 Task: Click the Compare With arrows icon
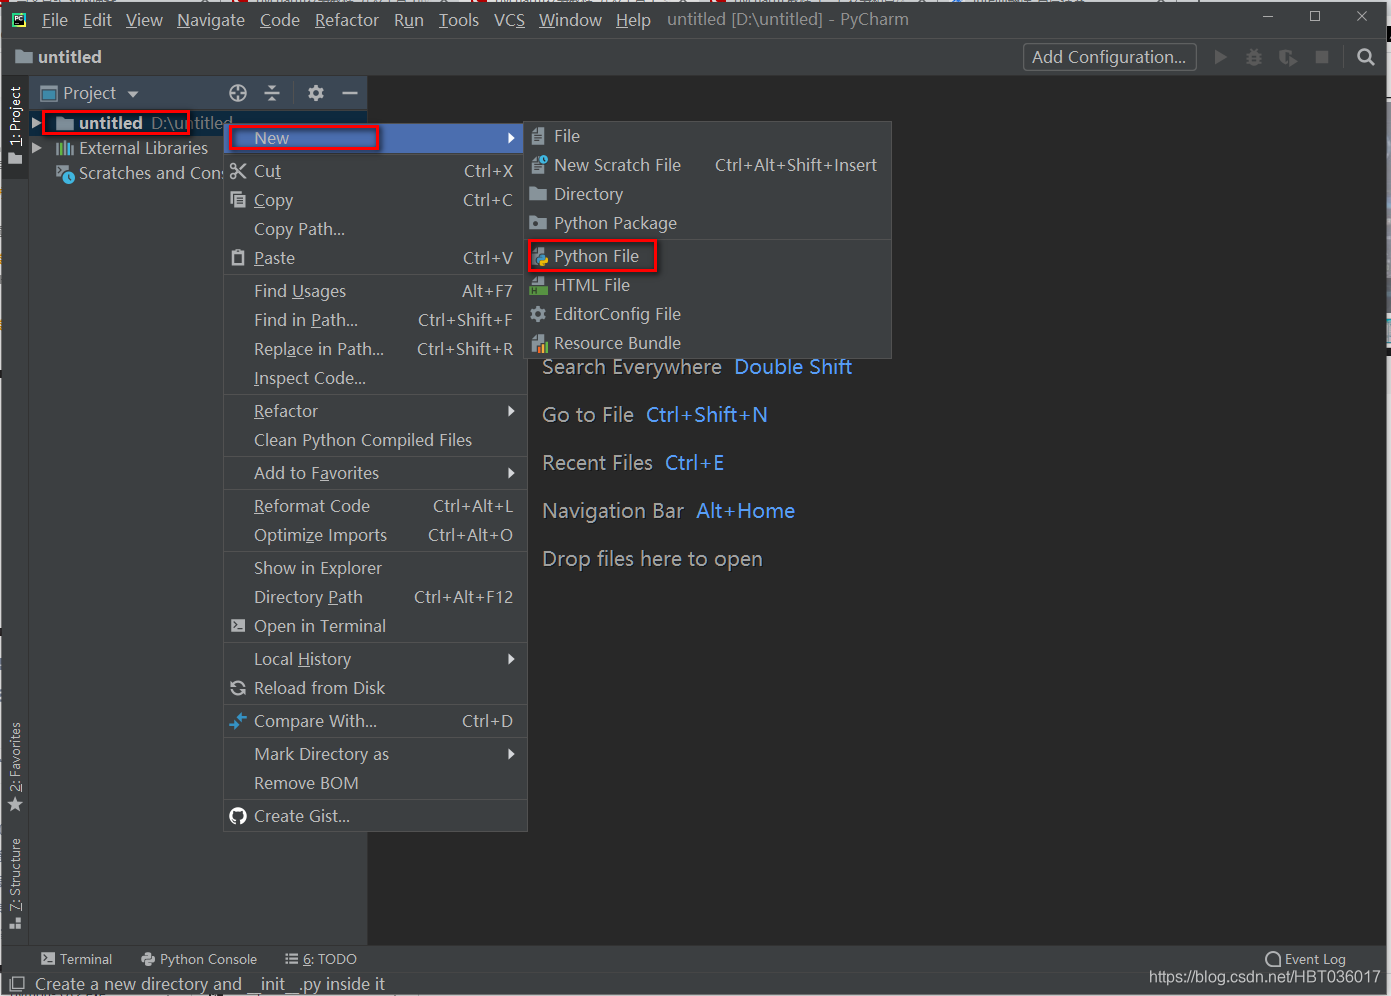[x=238, y=721]
